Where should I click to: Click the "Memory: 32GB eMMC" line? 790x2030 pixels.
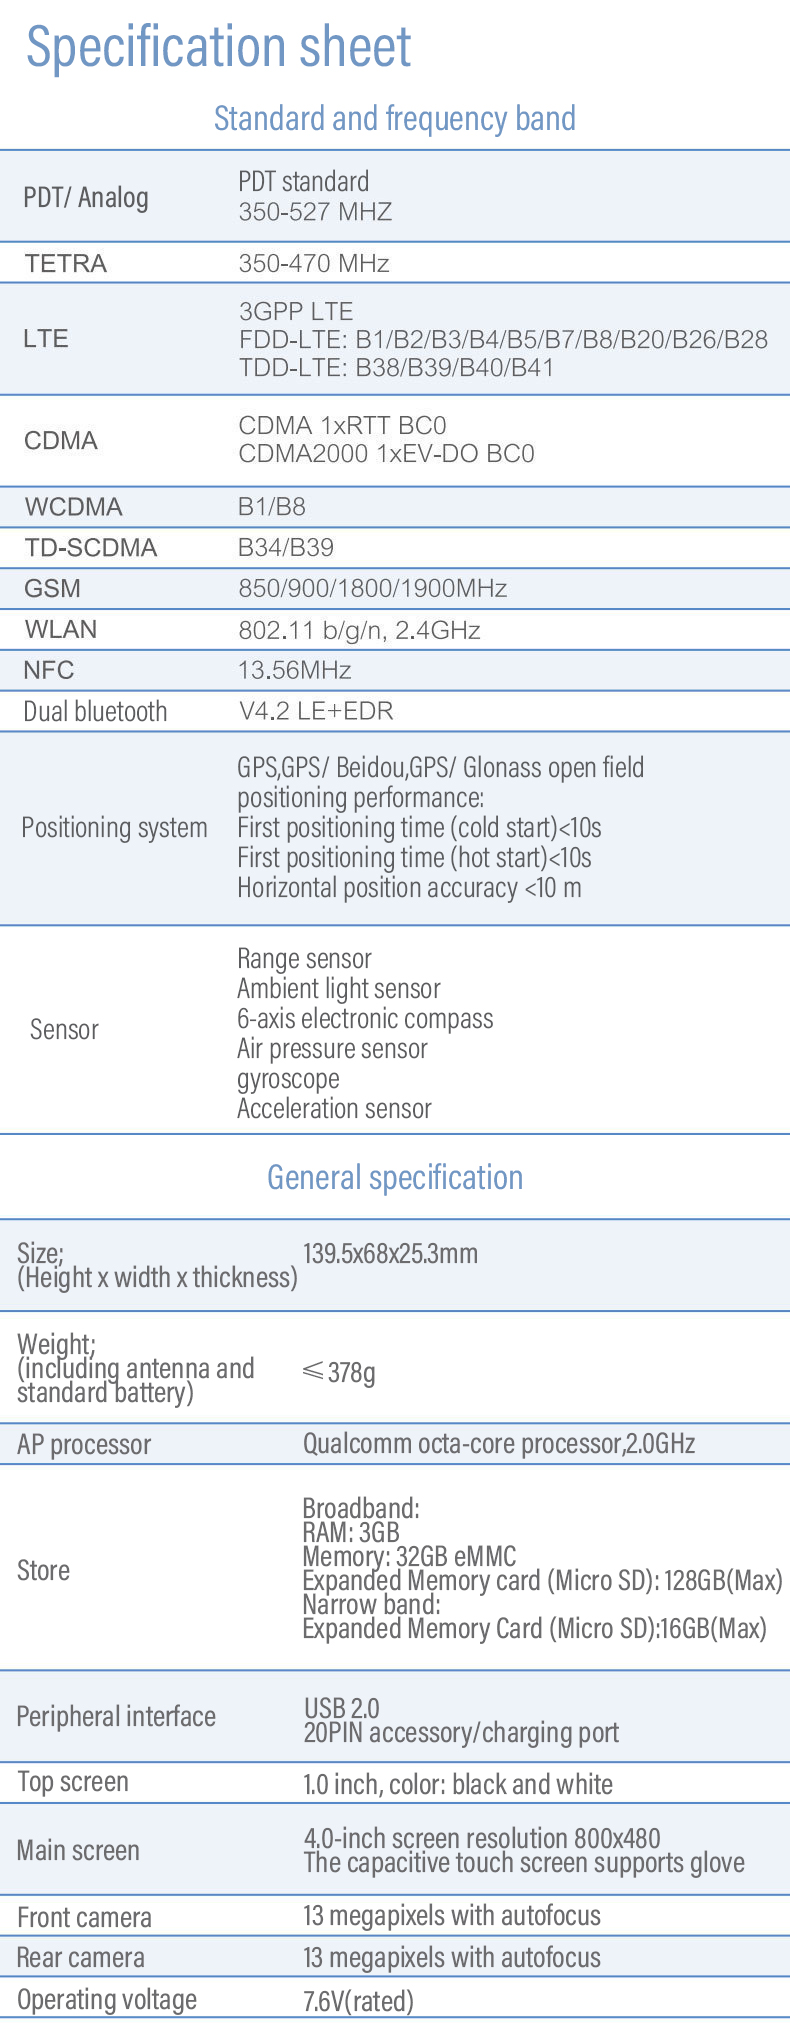click(x=409, y=1556)
